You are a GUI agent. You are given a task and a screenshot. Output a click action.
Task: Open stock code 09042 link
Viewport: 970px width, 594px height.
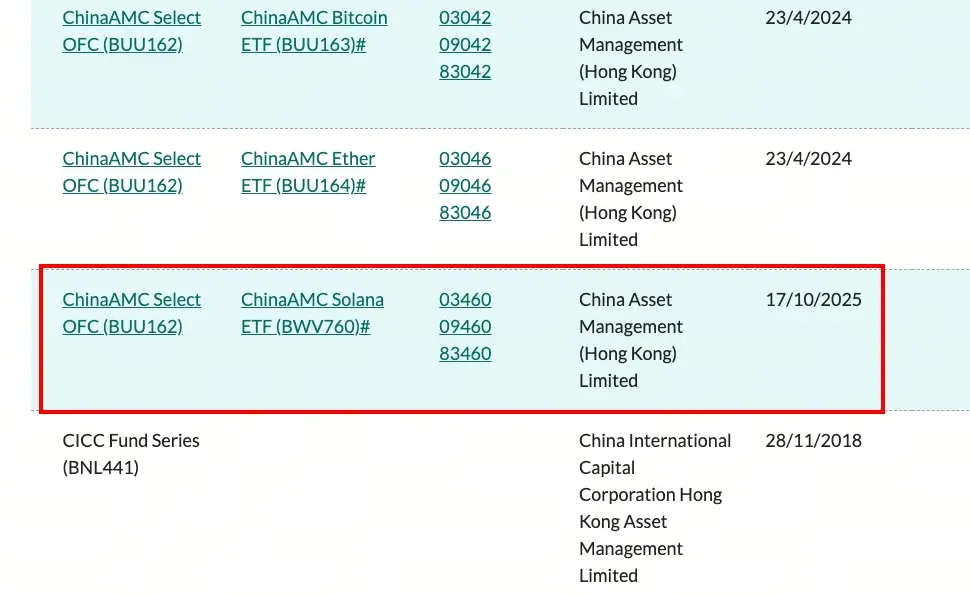(x=465, y=45)
